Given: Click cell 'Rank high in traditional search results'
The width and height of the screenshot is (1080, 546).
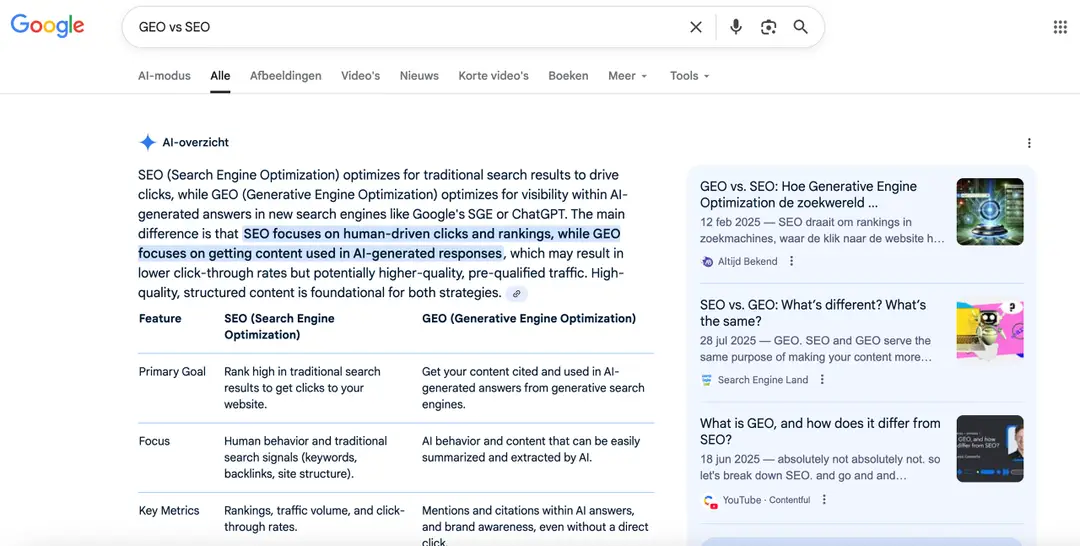Looking at the screenshot, I should pyautogui.click(x=302, y=388).
